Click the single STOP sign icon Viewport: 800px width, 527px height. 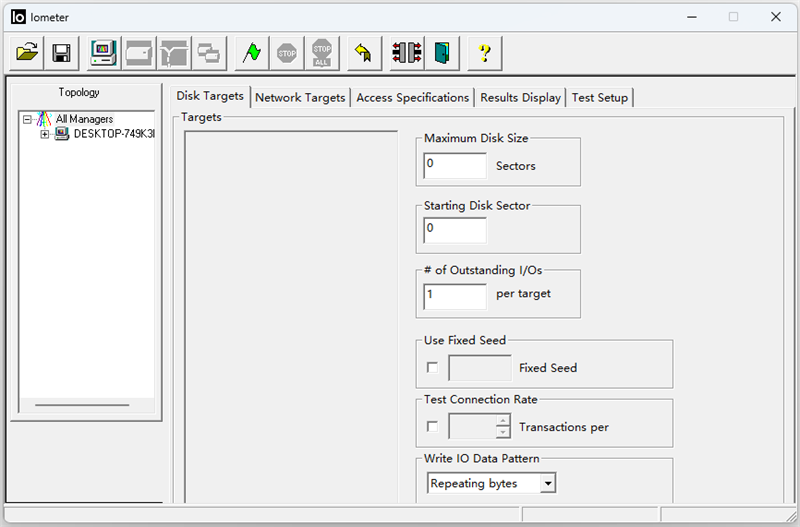[287, 53]
